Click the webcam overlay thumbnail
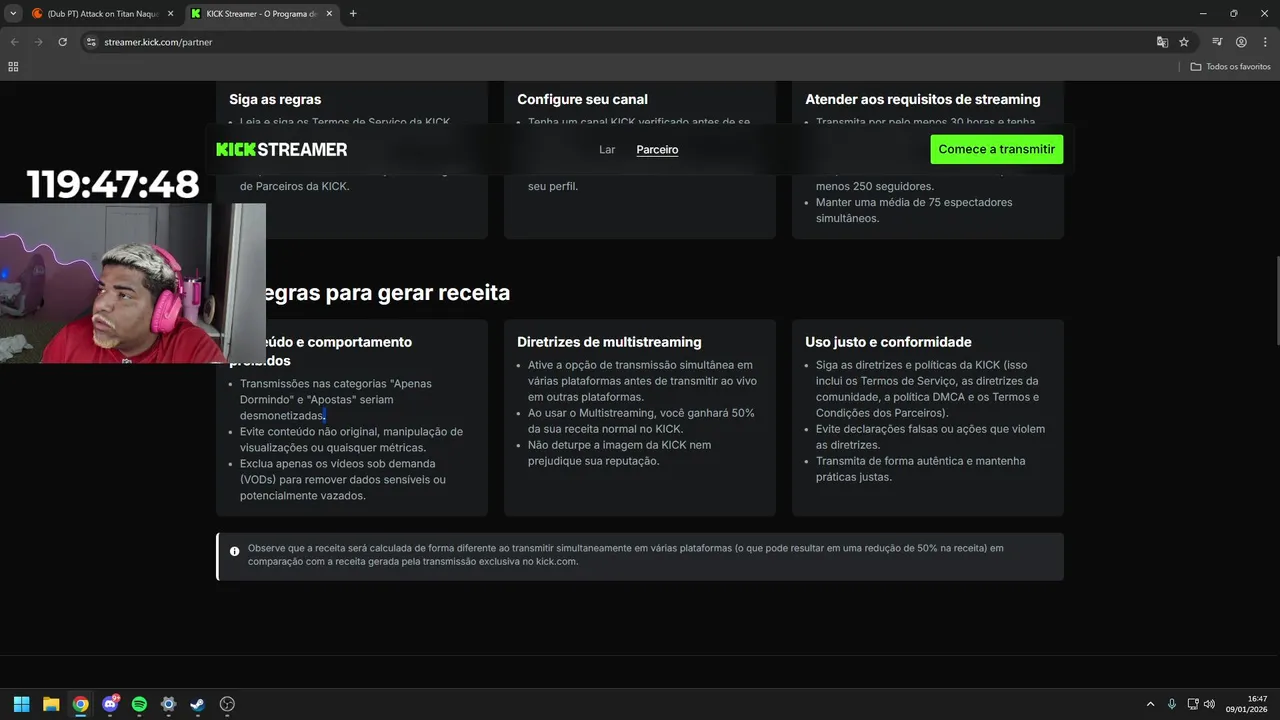This screenshot has height=720, width=1280. pyautogui.click(x=133, y=283)
